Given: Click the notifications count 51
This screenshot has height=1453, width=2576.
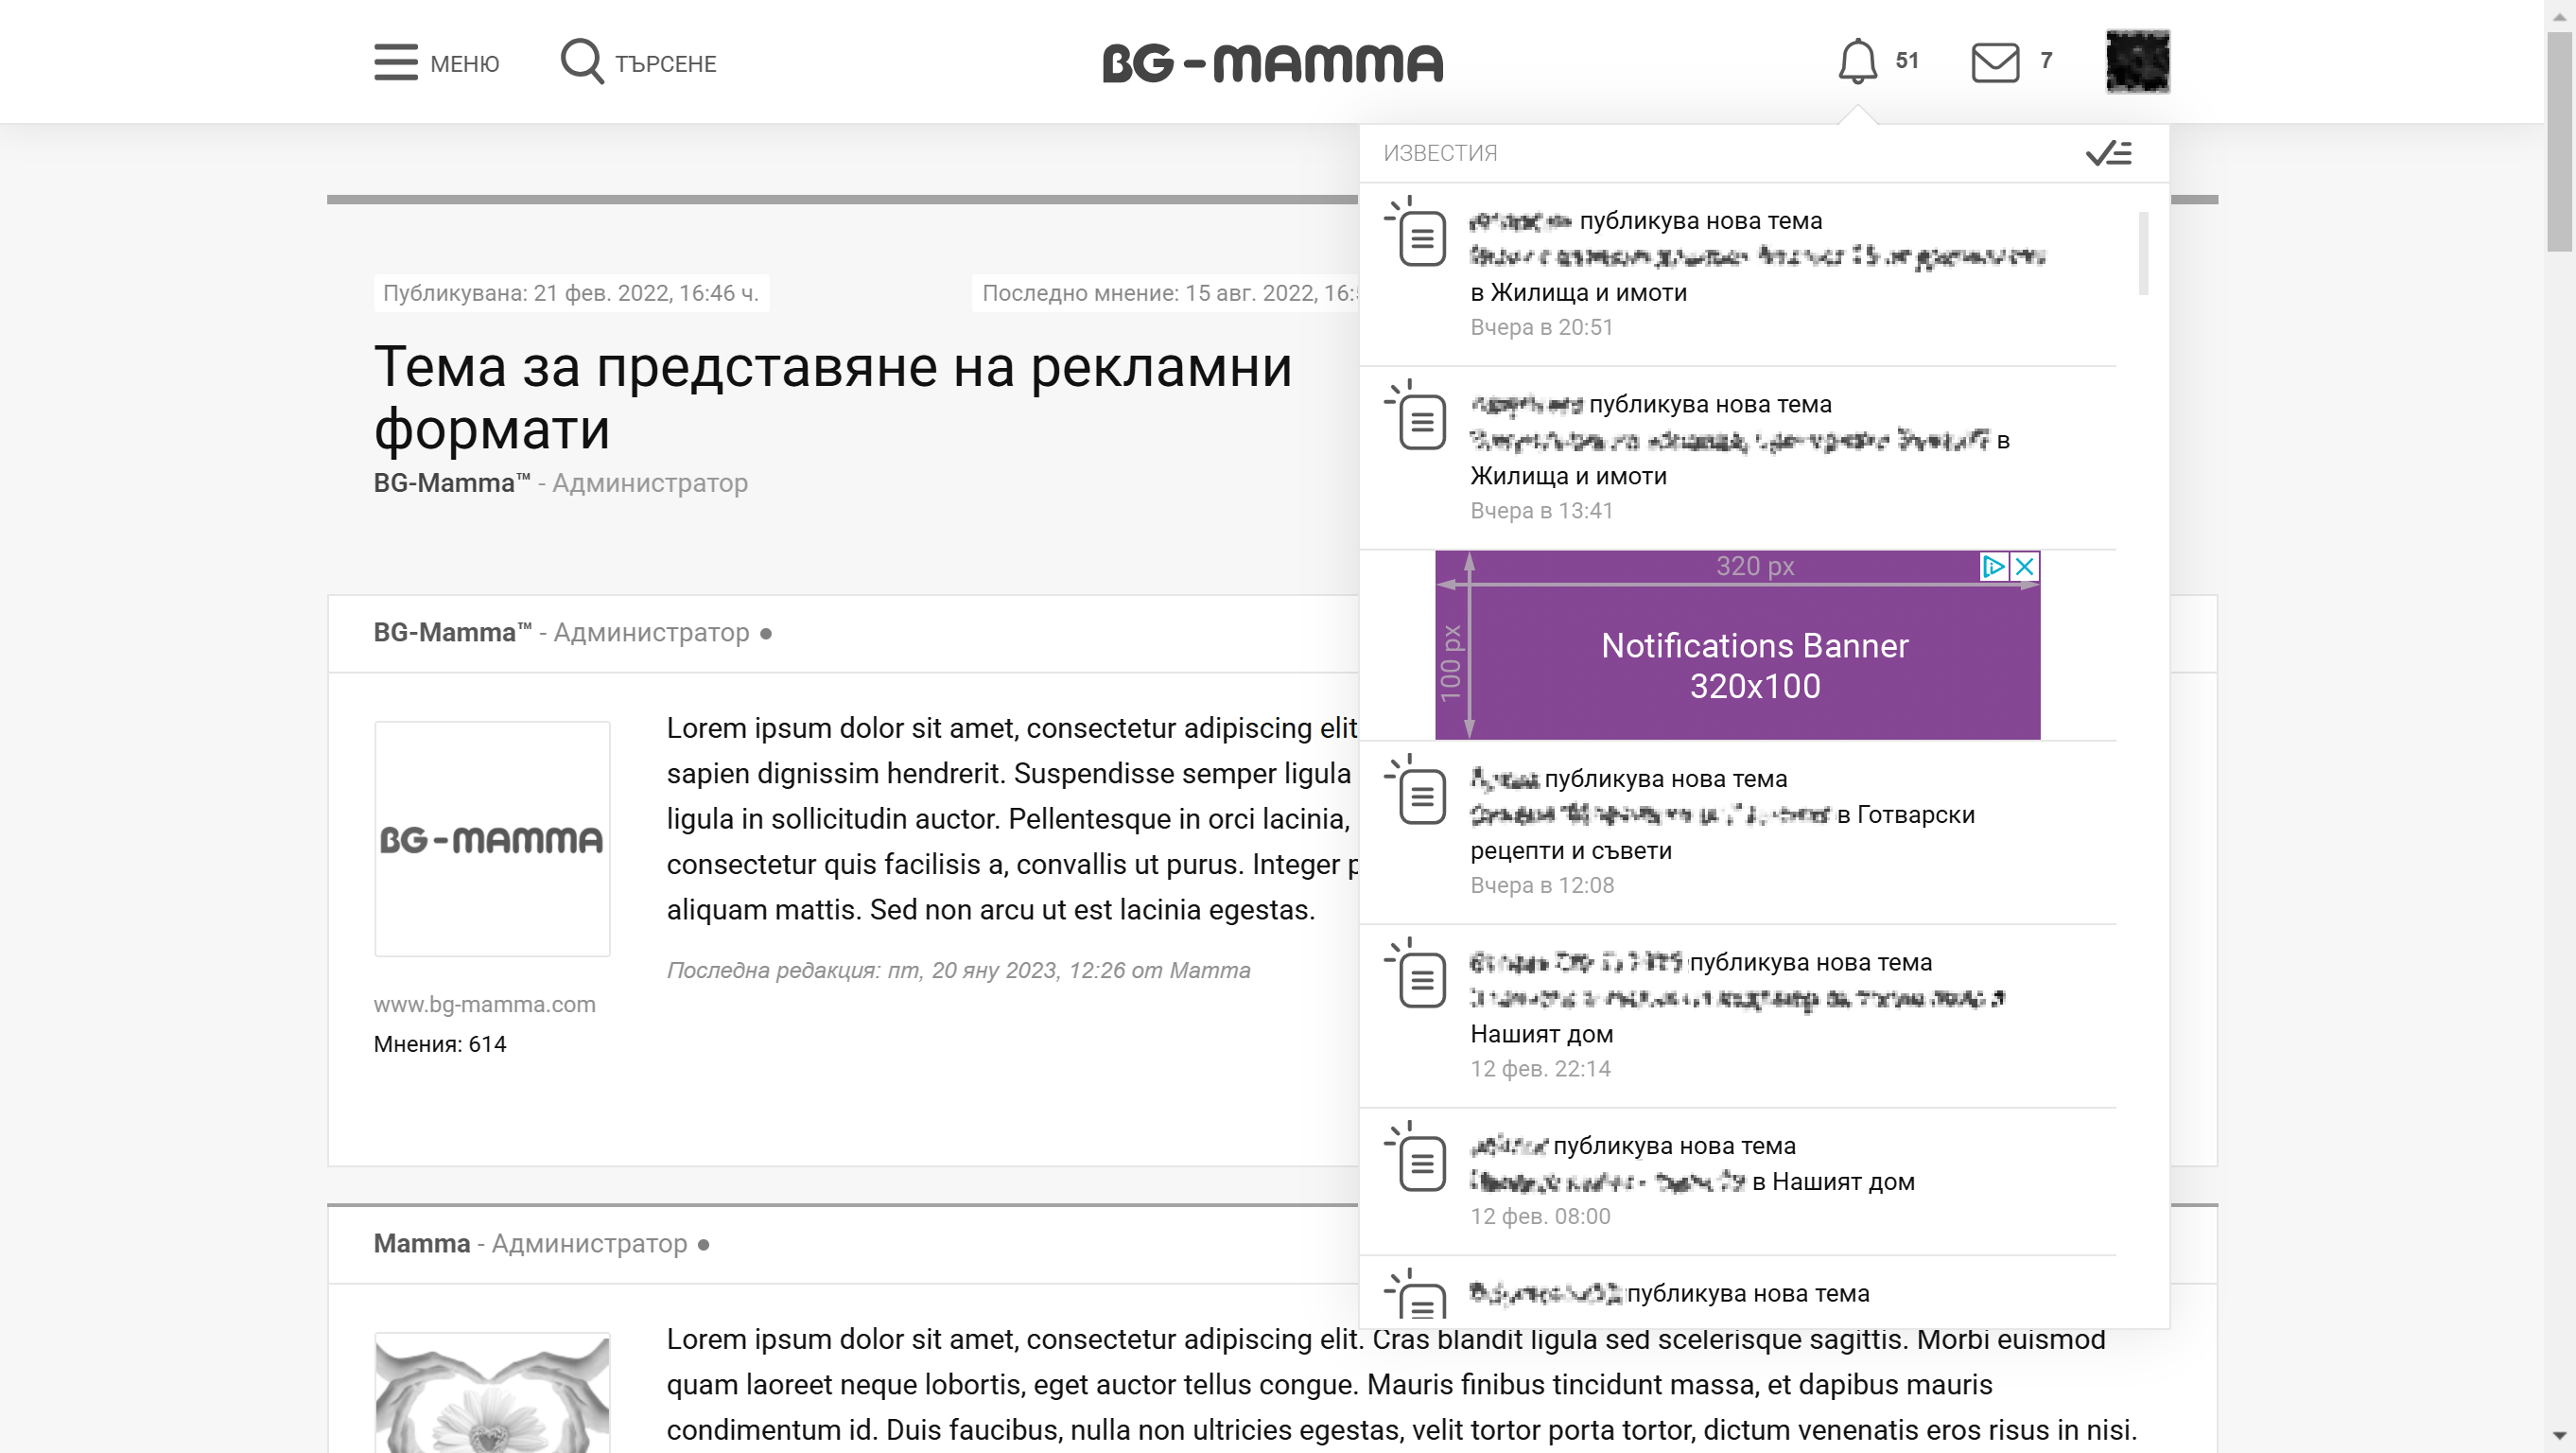Looking at the screenshot, I should point(1907,61).
